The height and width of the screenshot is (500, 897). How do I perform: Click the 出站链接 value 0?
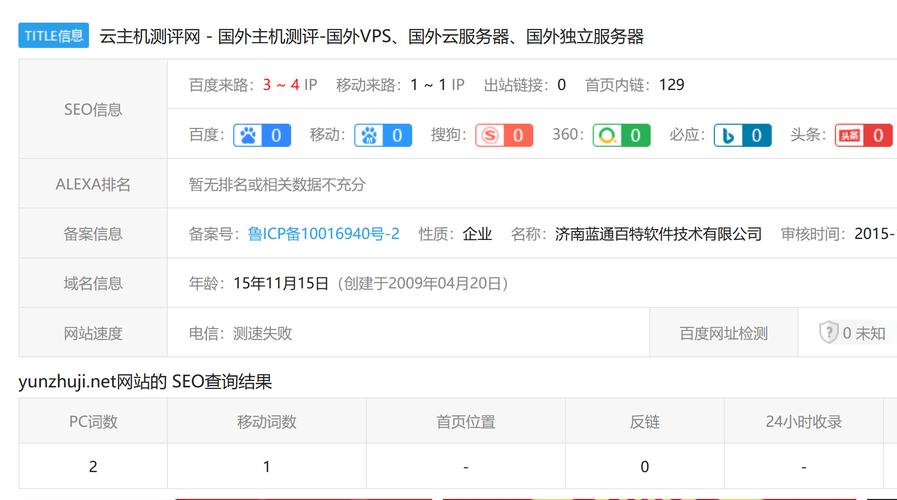tap(562, 85)
